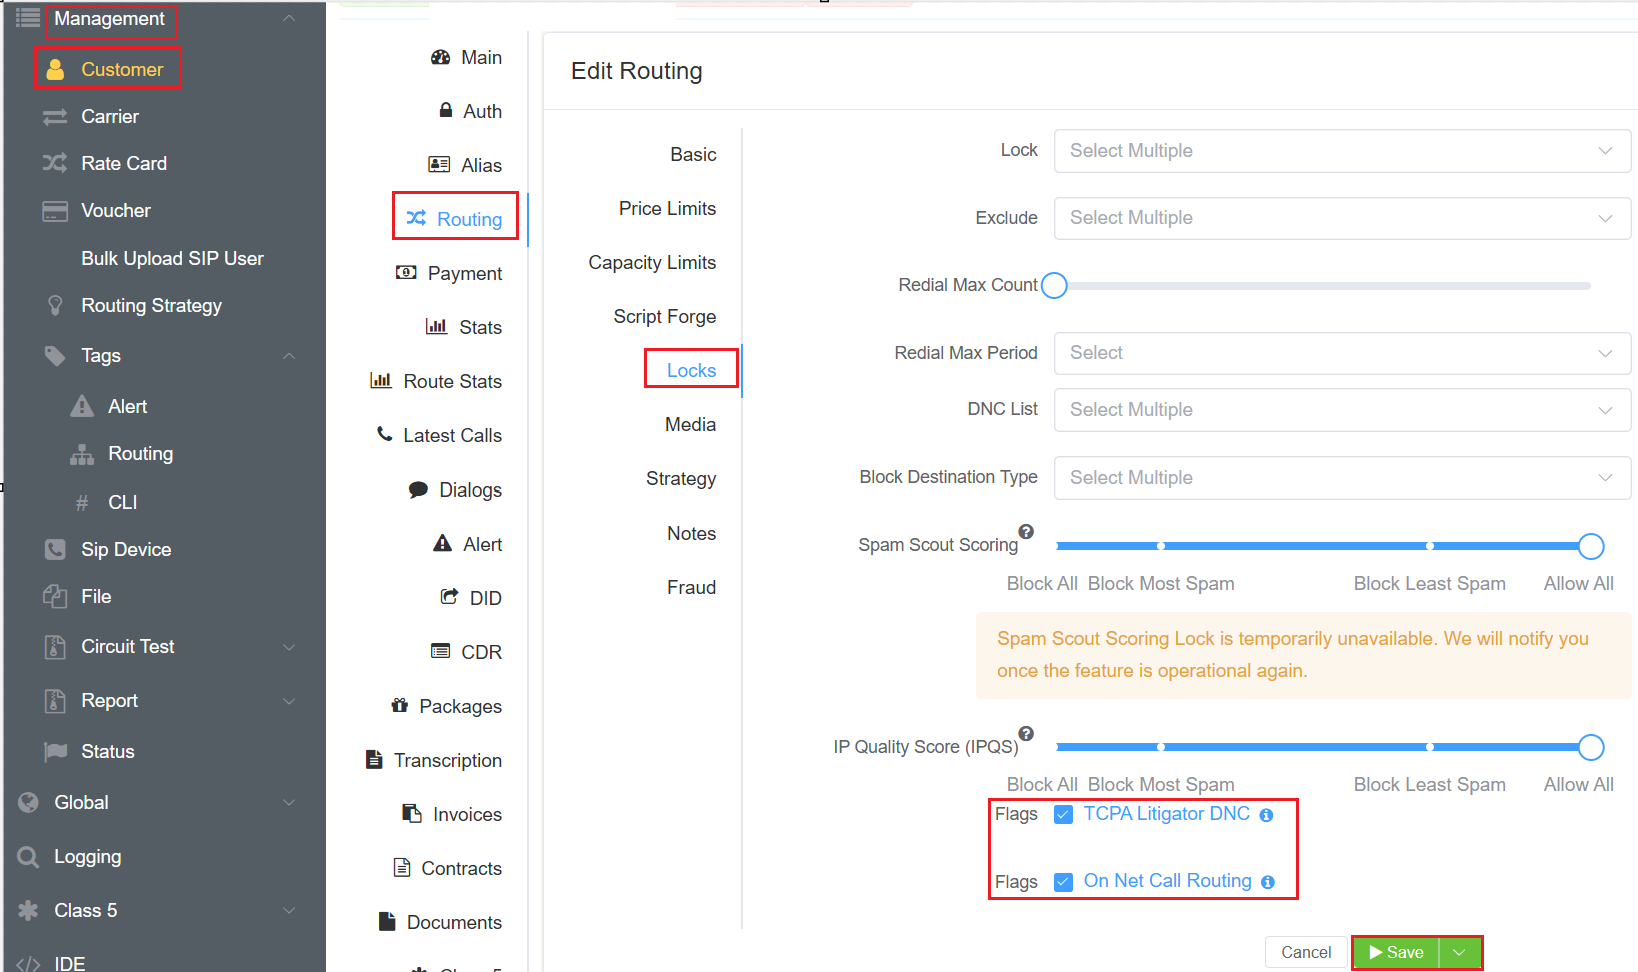Click the Cancel button
The height and width of the screenshot is (972, 1638).
pos(1305,952)
